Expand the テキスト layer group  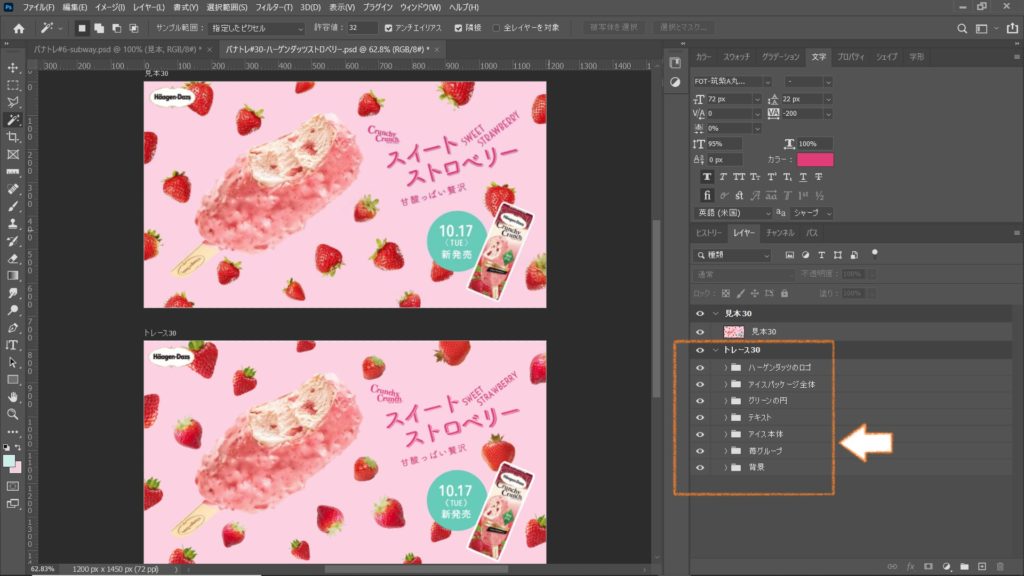tap(725, 417)
